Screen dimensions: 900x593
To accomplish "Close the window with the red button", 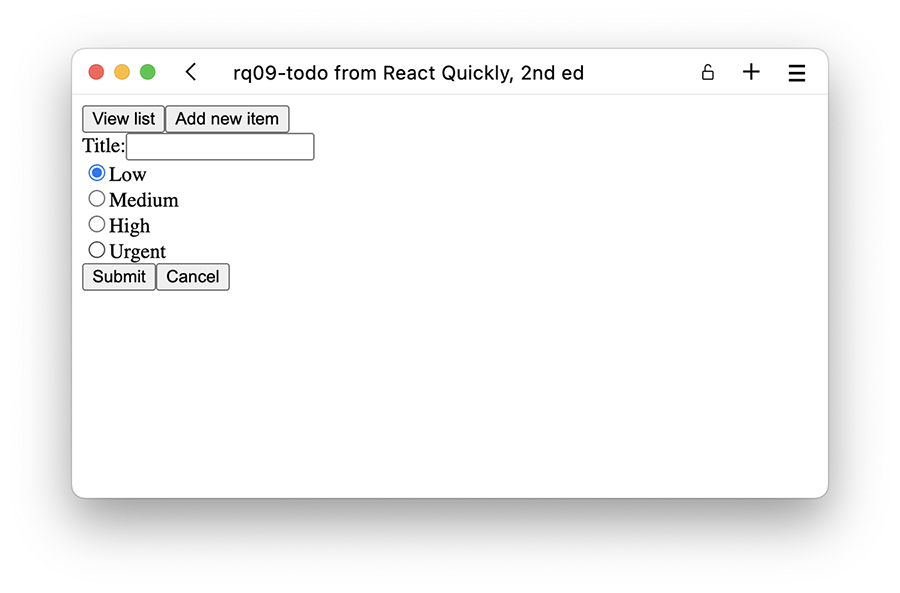I will coord(96,72).
